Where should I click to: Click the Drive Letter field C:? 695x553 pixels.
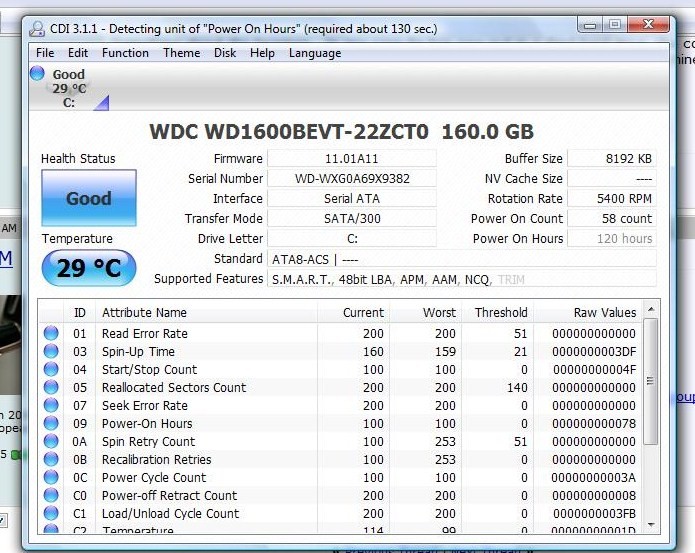point(351,239)
